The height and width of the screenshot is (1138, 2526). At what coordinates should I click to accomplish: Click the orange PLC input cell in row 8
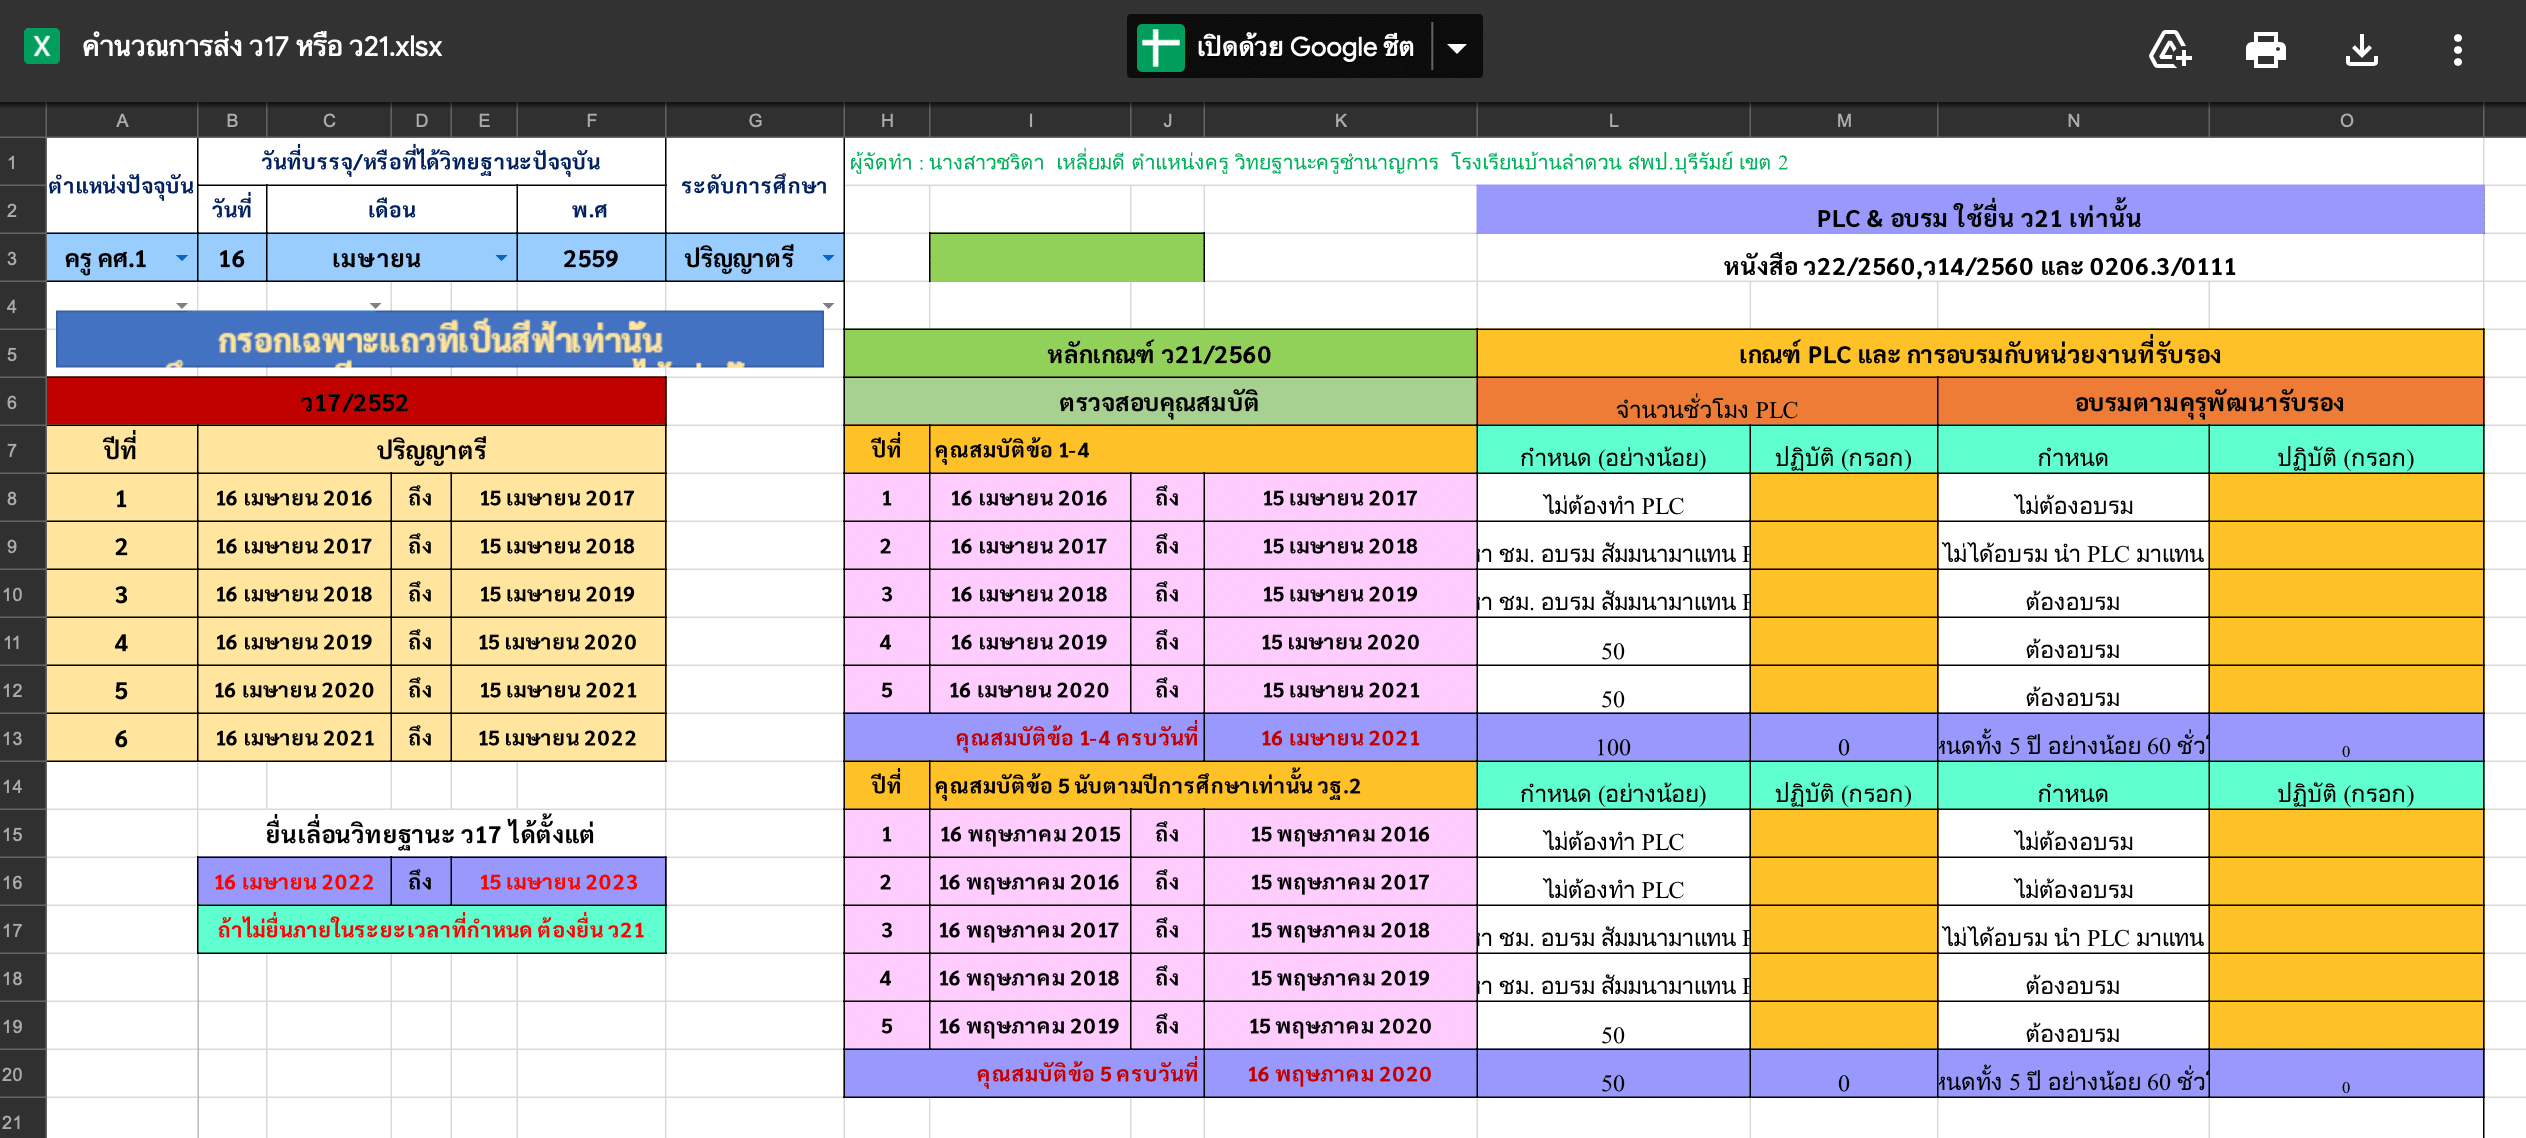click(1844, 498)
